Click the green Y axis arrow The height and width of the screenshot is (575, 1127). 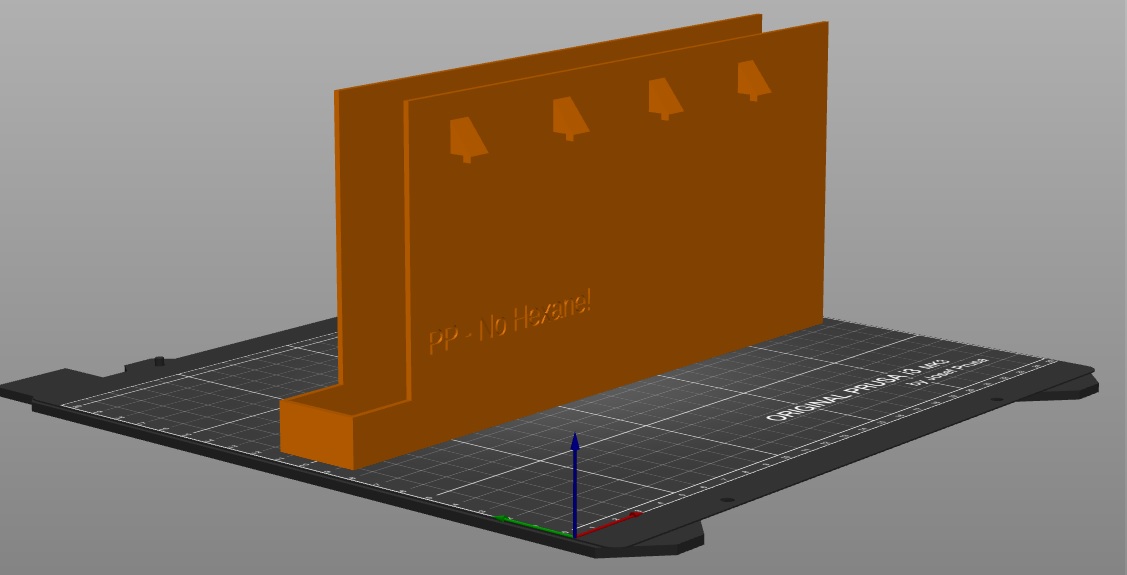533,526
